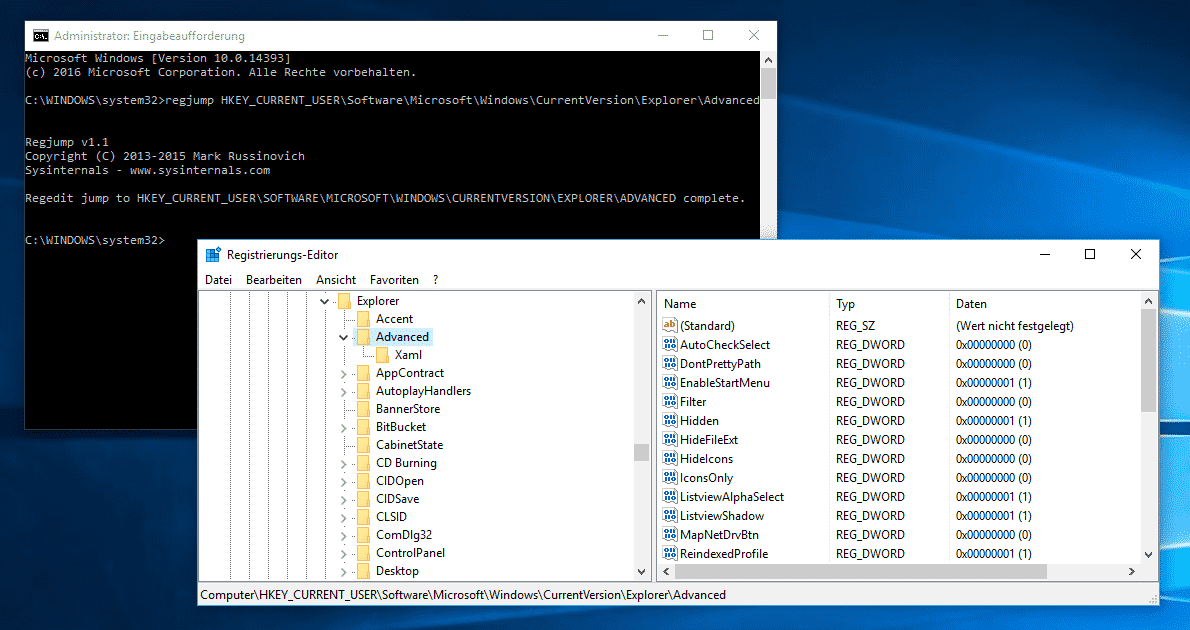Image resolution: width=1190 pixels, height=630 pixels.
Task: Expand the CD Burning key
Action: 344,463
